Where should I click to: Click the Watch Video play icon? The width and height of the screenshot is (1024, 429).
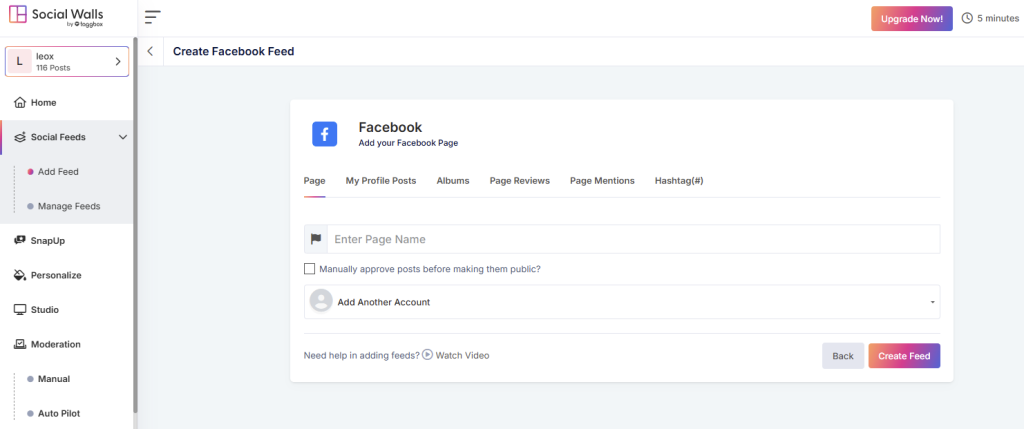click(427, 355)
